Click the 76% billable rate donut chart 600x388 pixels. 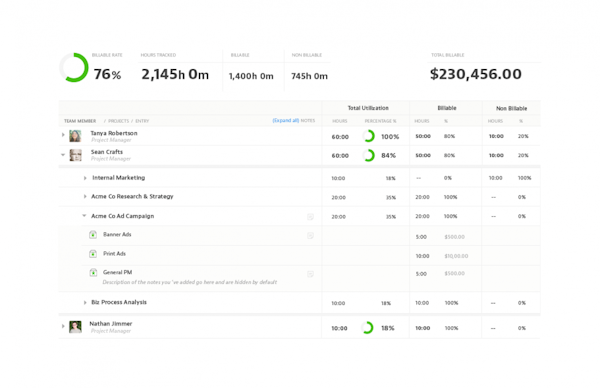74,67
